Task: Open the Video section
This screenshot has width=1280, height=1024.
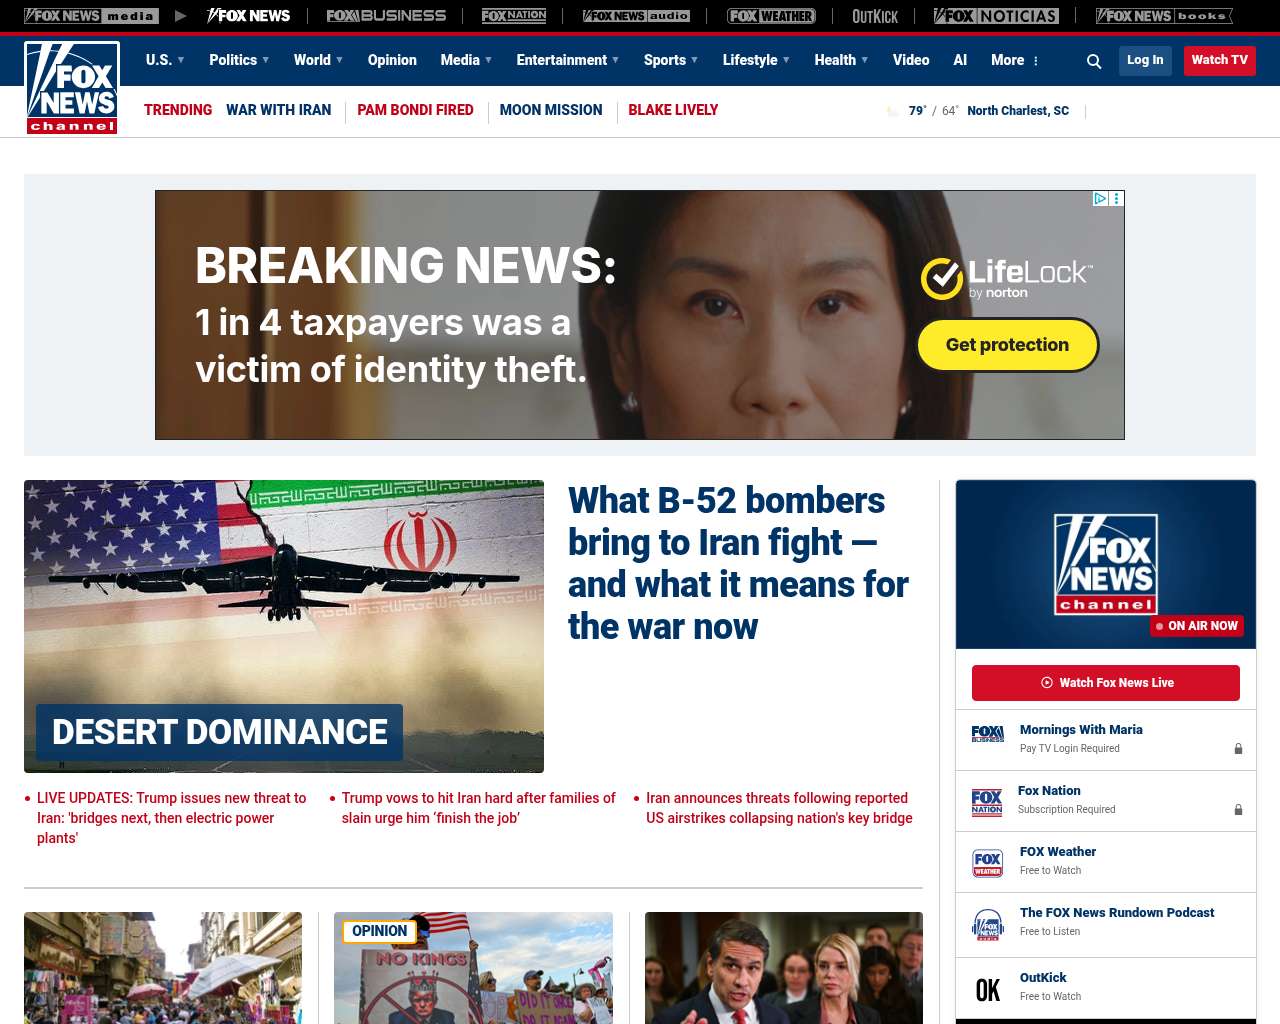Action: [910, 60]
